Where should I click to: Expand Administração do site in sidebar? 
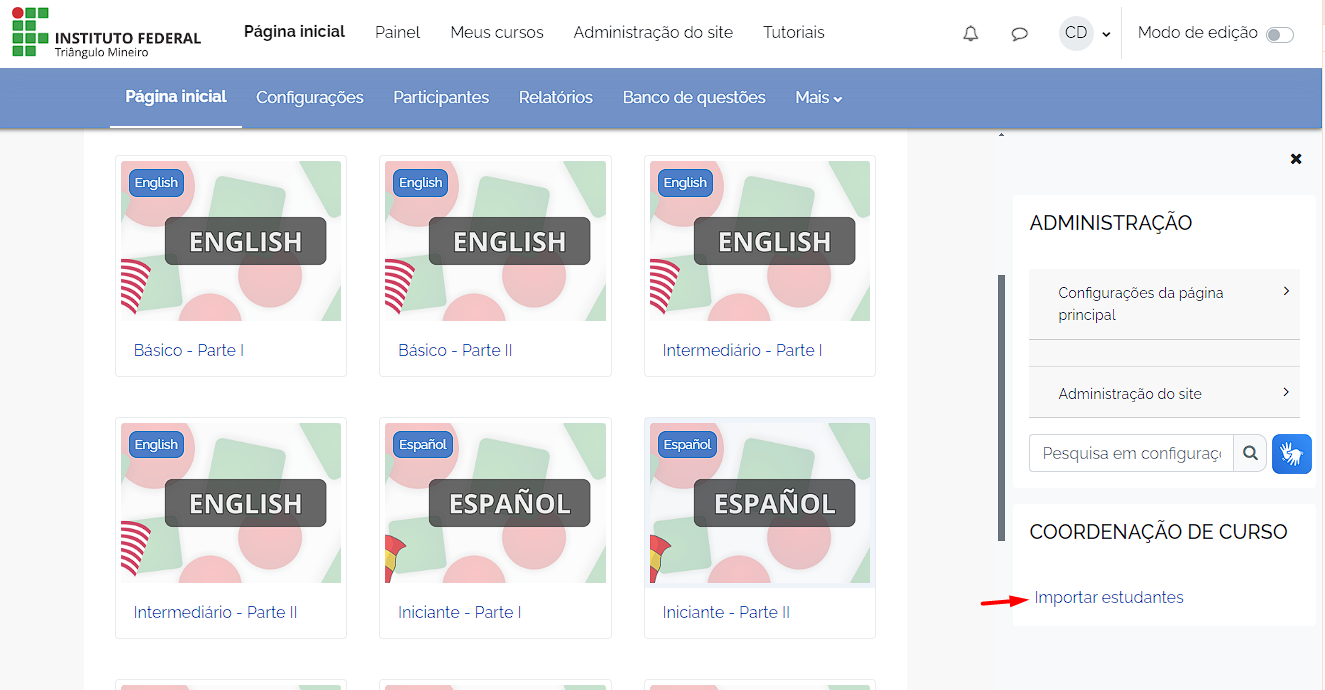(1164, 393)
